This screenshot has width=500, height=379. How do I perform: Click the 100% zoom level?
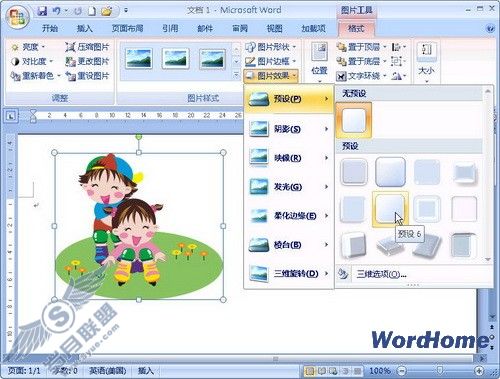379,371
